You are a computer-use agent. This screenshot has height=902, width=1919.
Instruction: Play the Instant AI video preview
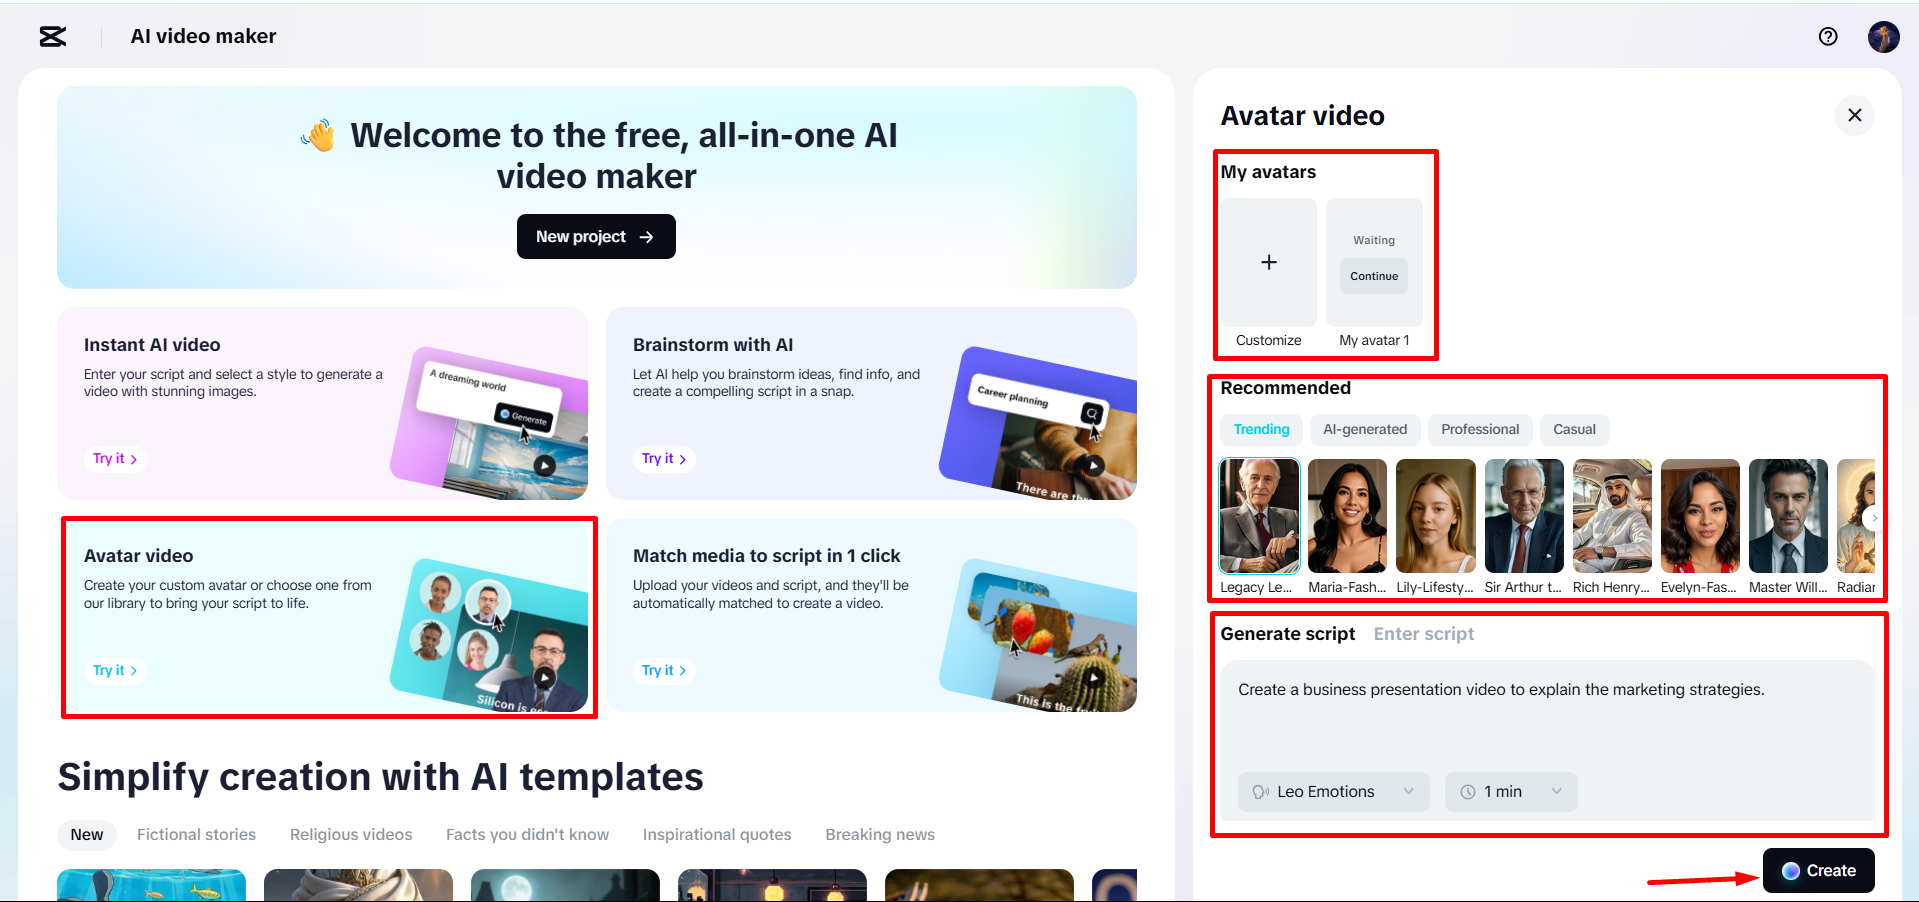pyautogui.click(x=543, y=466)
